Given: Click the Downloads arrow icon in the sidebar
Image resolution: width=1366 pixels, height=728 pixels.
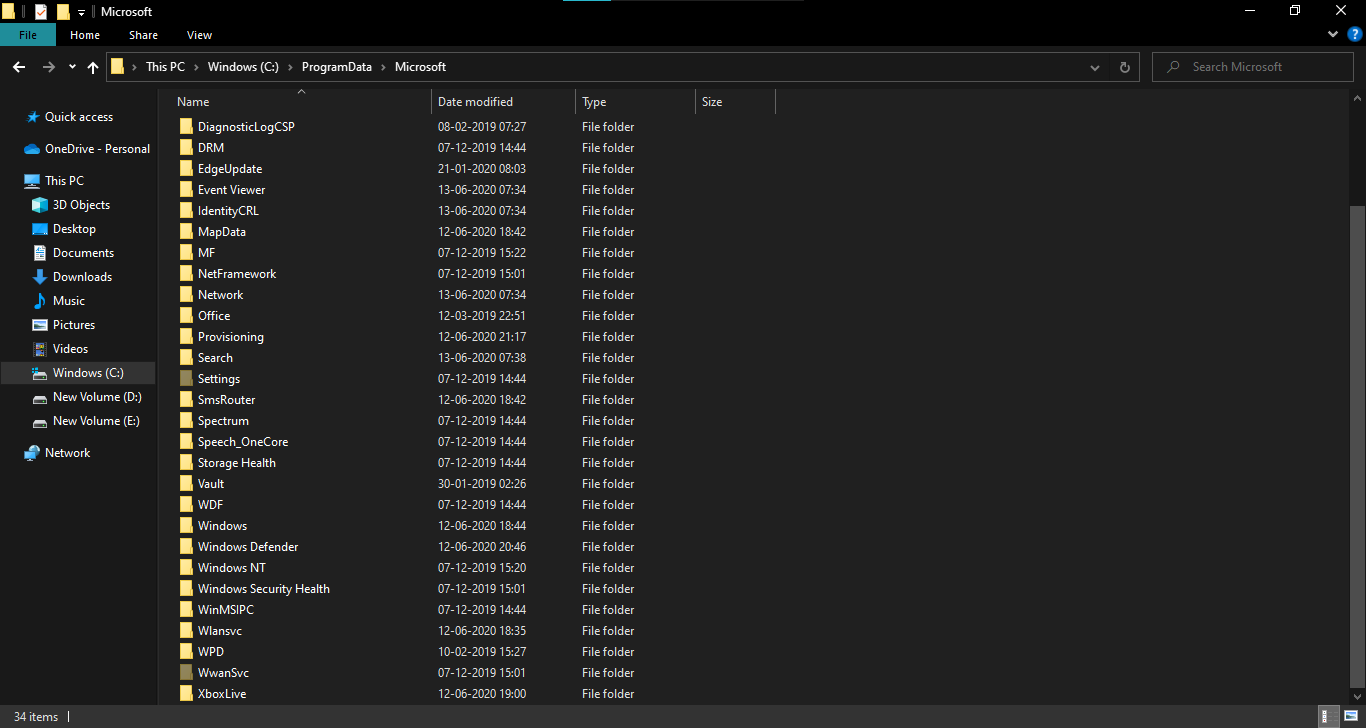Looking at the screenshot, I should pos(40,277).
